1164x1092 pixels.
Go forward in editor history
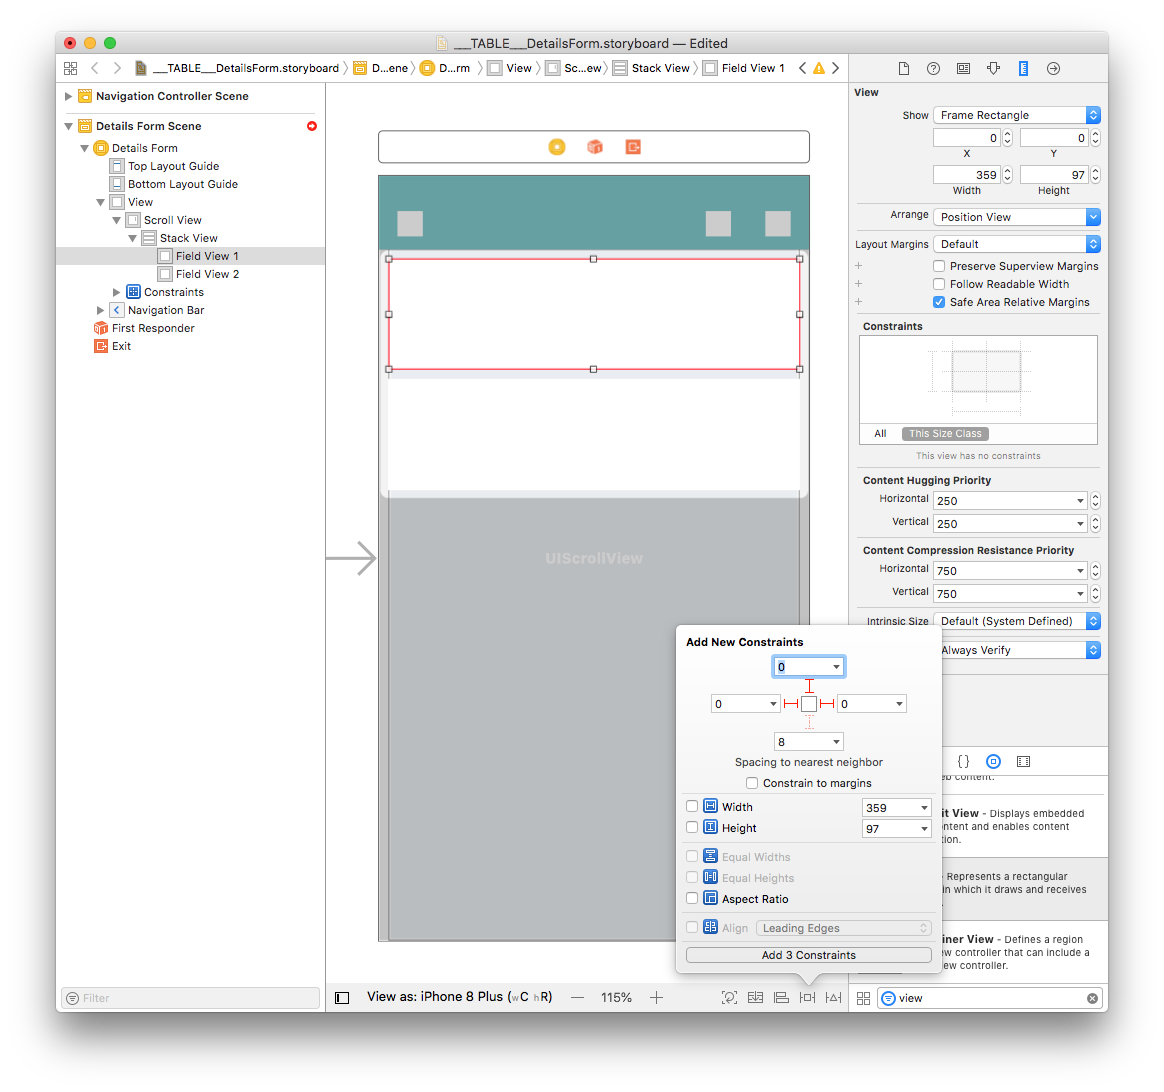click(x=117, y=68)
